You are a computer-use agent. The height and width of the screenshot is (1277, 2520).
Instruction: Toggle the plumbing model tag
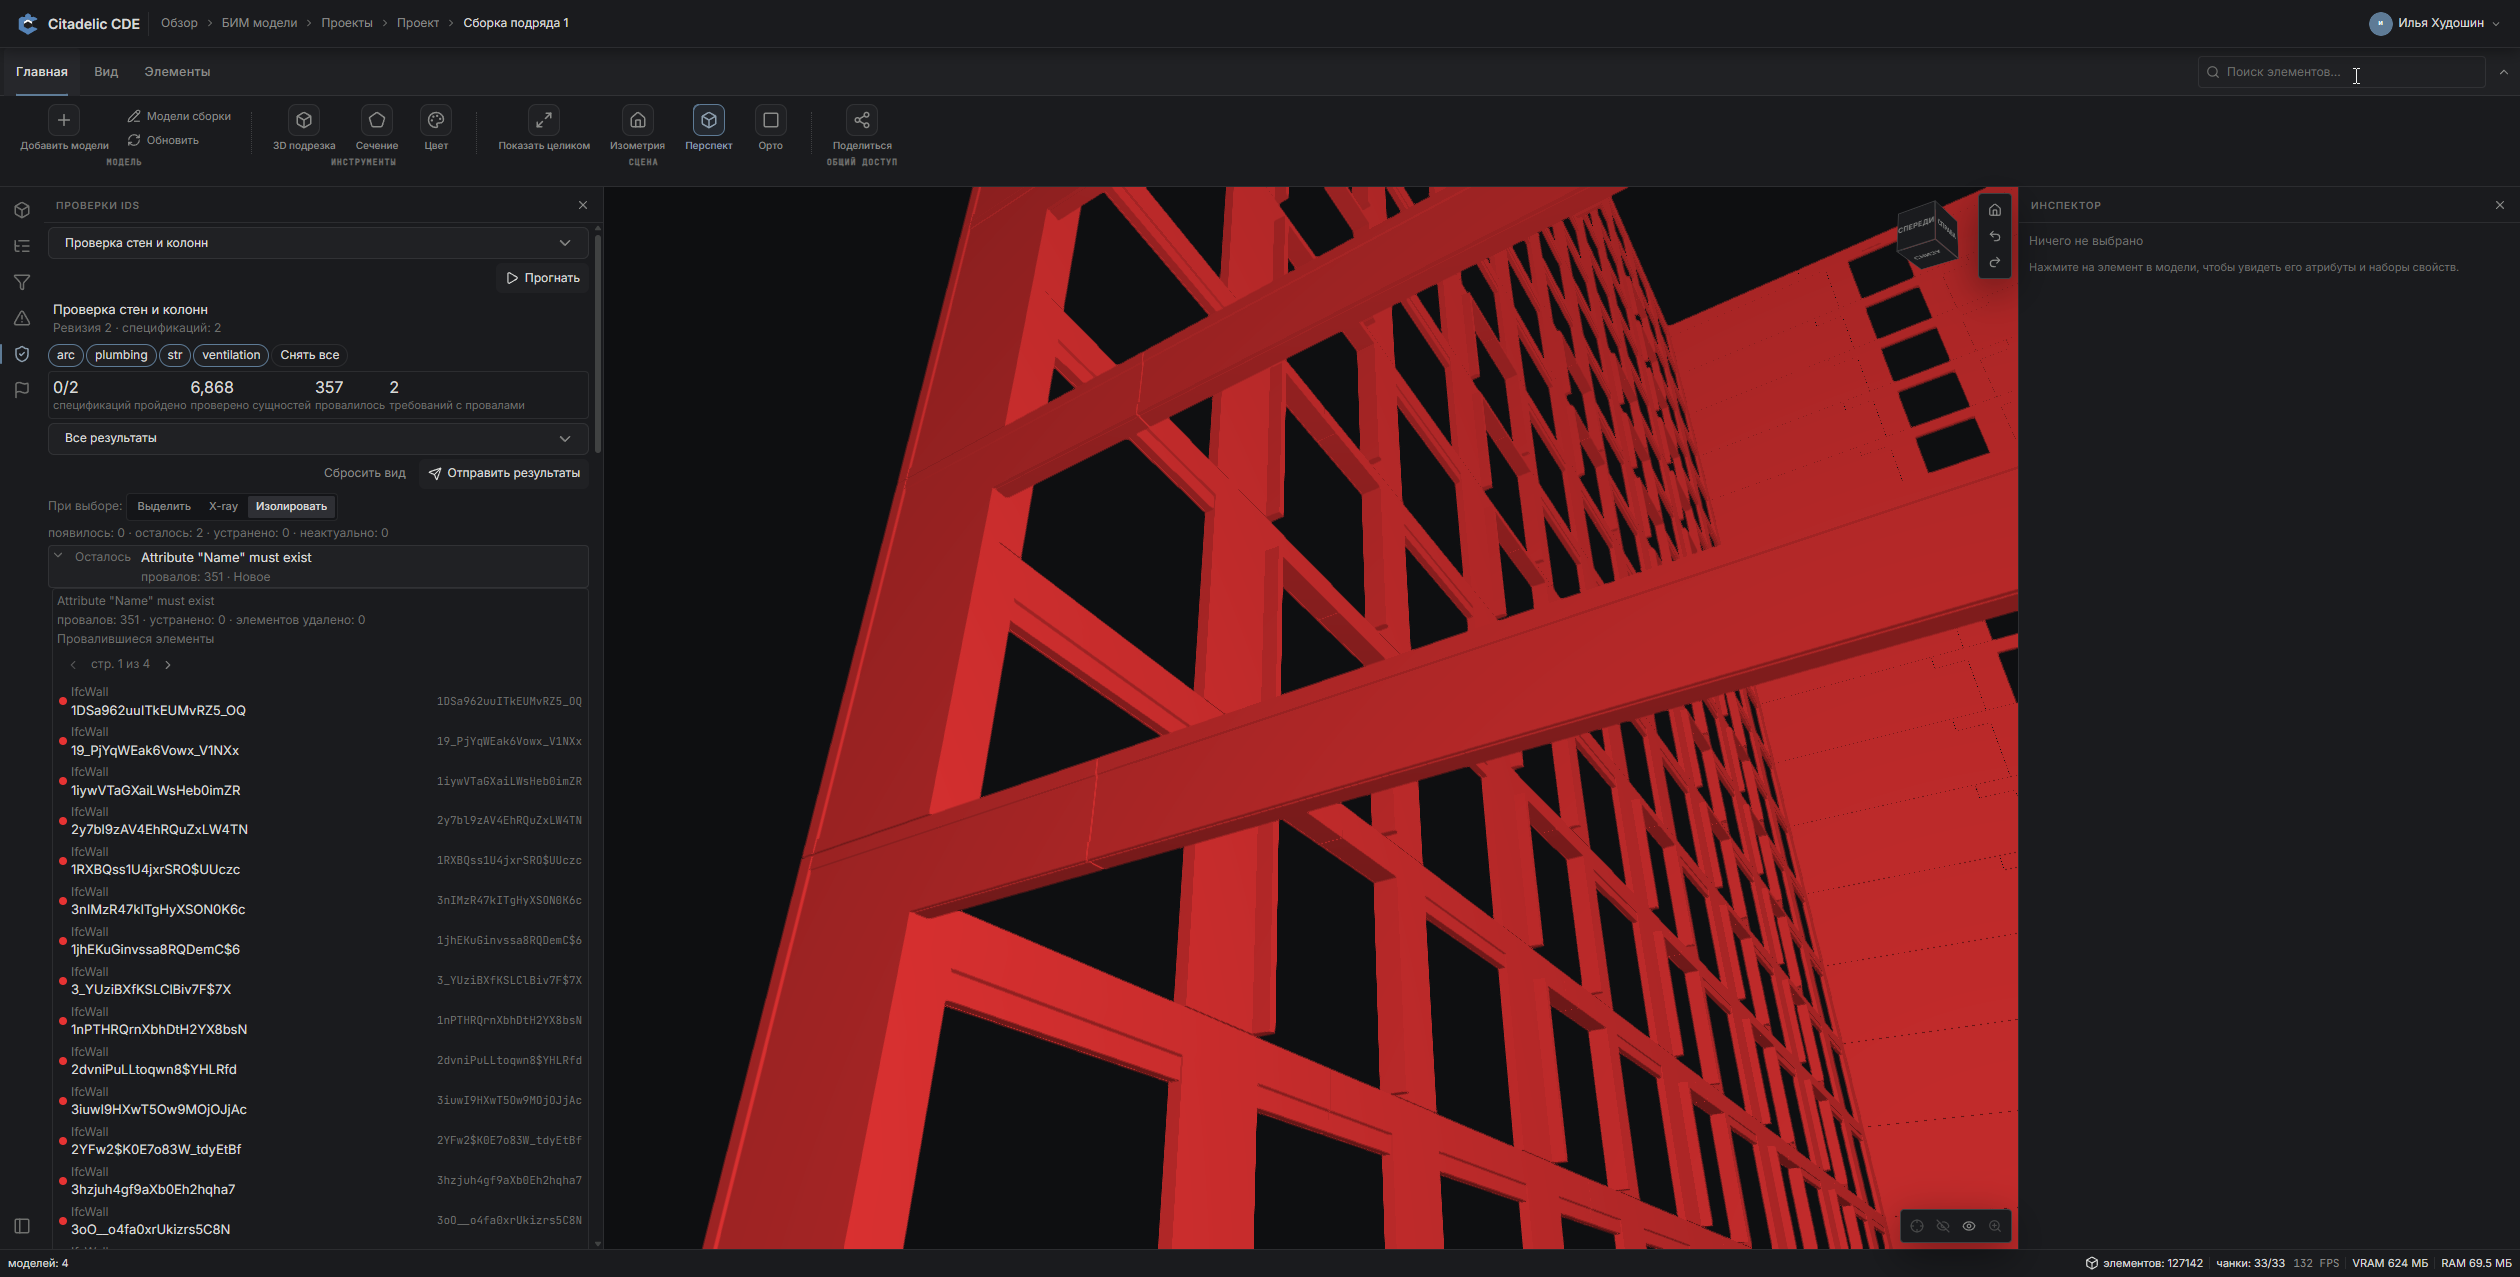(x=121, y=355)
